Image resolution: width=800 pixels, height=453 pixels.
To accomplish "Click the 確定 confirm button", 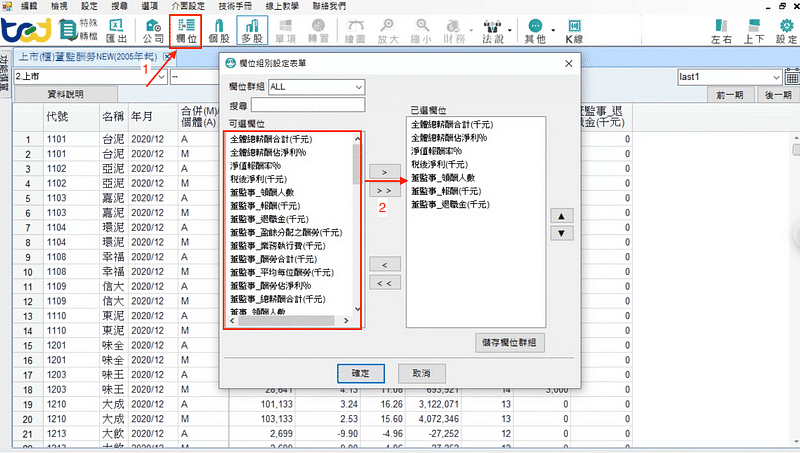I will (361, 373).
